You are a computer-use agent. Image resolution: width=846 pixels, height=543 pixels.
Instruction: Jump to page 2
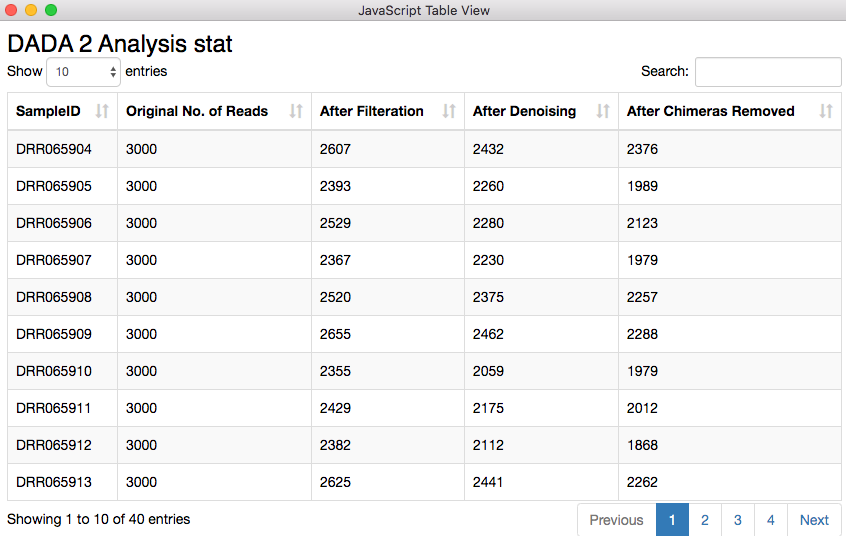[x=705, y=520]
